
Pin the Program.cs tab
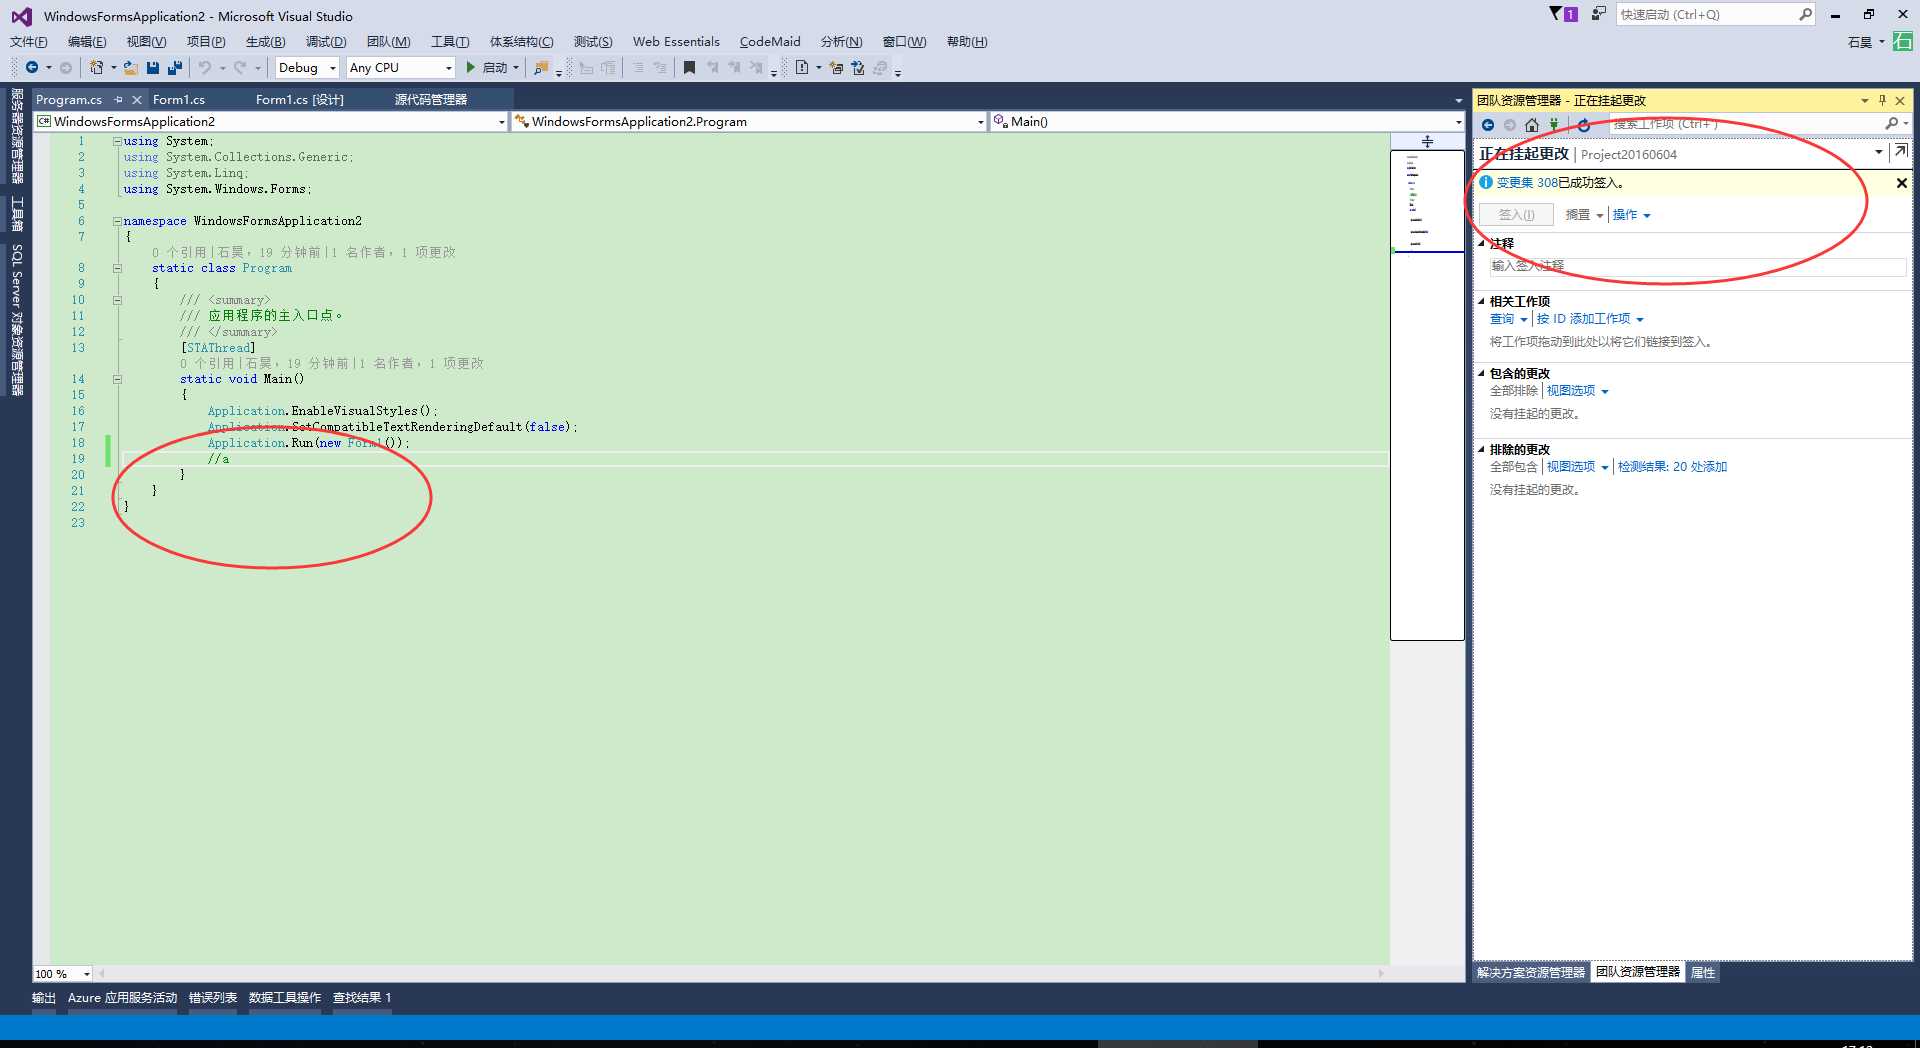[x=118, y=99]
